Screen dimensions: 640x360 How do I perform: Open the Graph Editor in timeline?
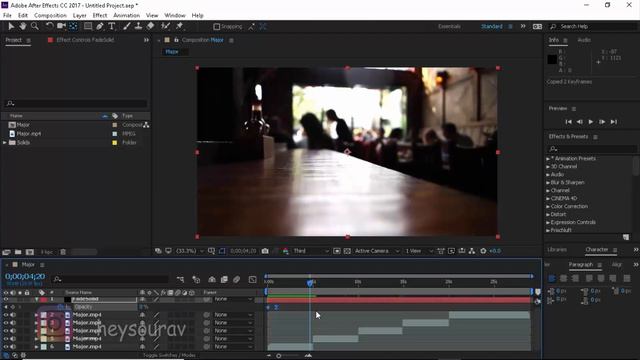[x=253, y=280]
